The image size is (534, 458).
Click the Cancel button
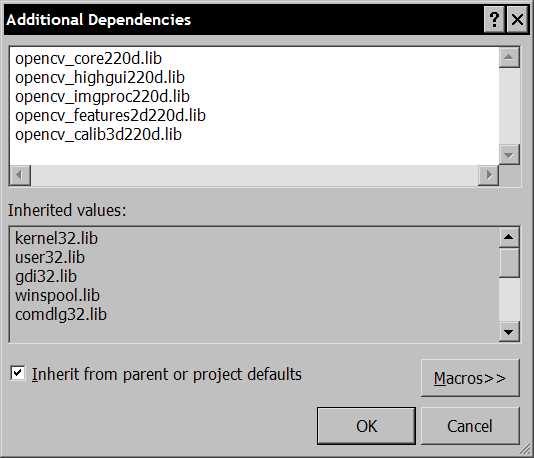(470, 426)
